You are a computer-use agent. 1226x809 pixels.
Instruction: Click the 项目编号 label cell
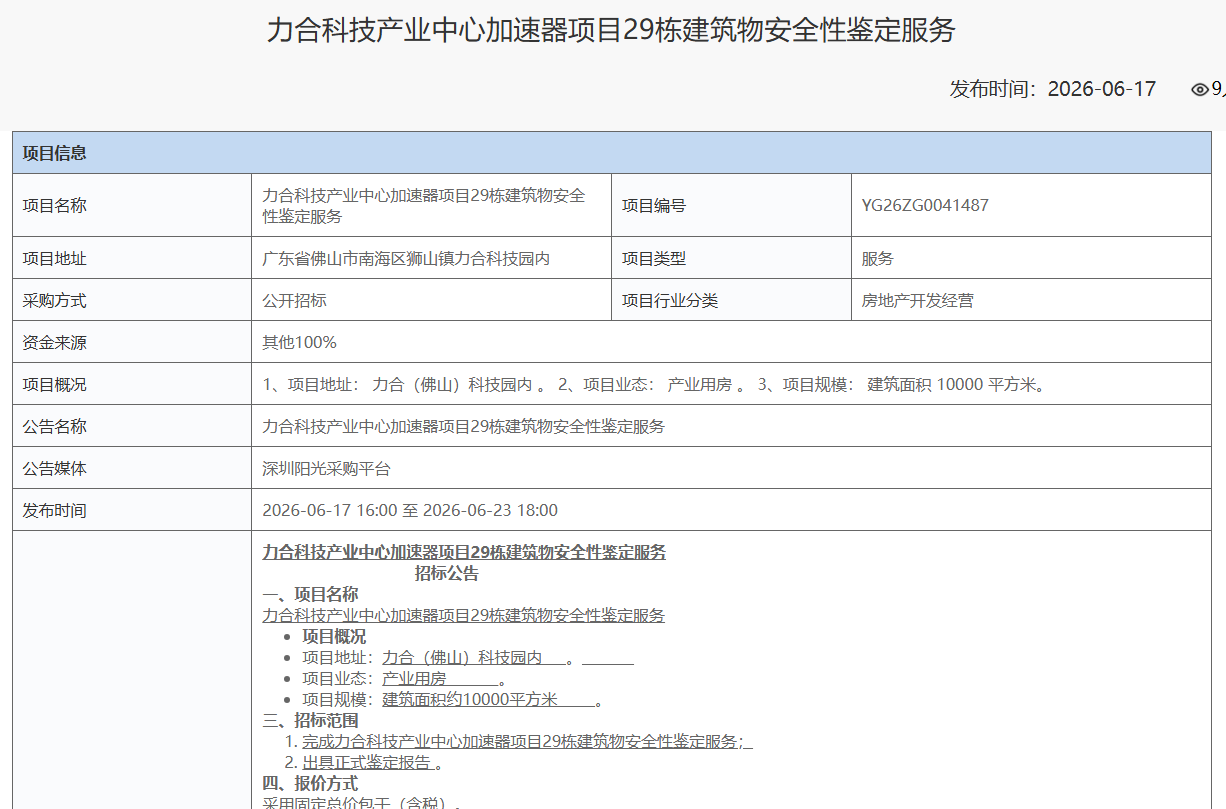732,205
